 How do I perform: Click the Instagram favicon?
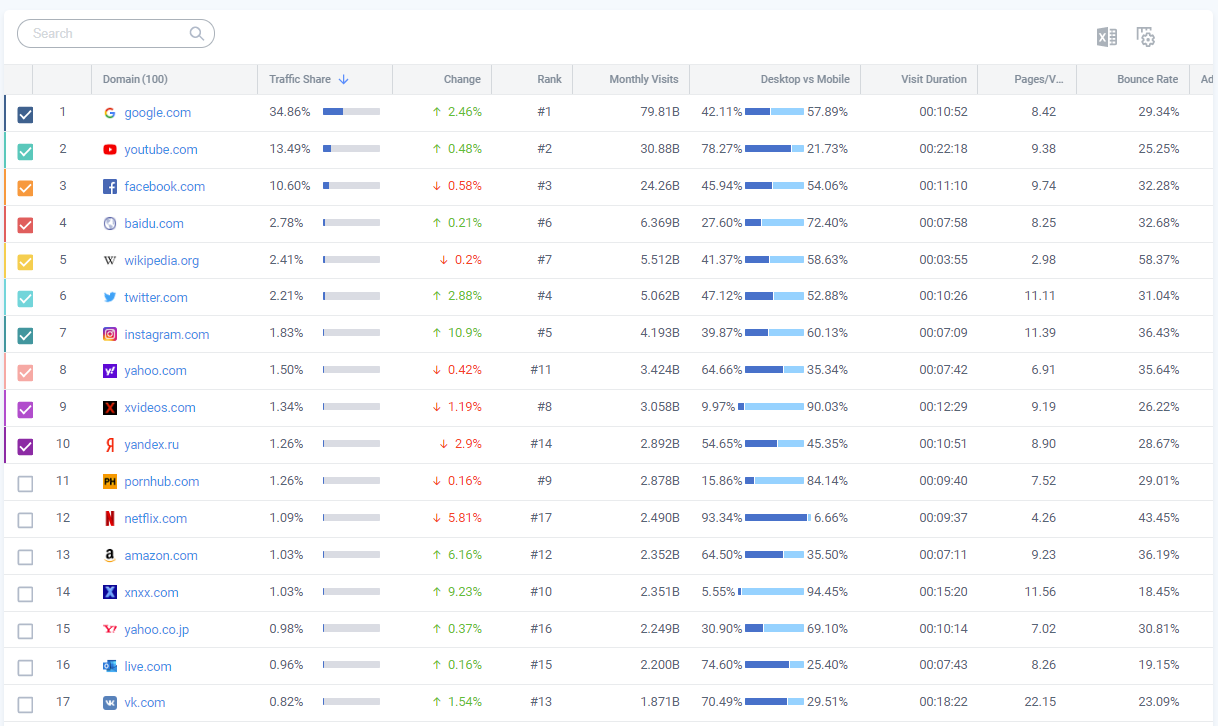[110, 335]
